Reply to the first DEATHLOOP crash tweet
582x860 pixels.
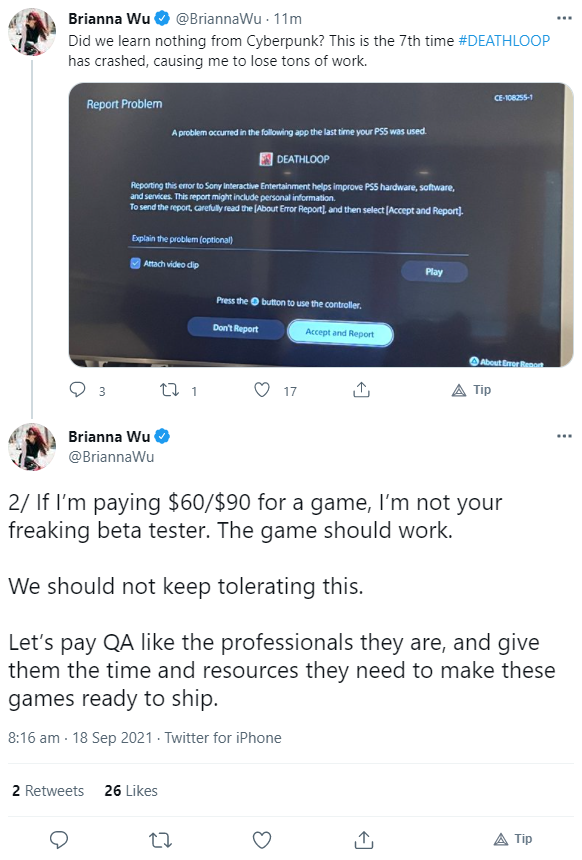coord(77,390)
